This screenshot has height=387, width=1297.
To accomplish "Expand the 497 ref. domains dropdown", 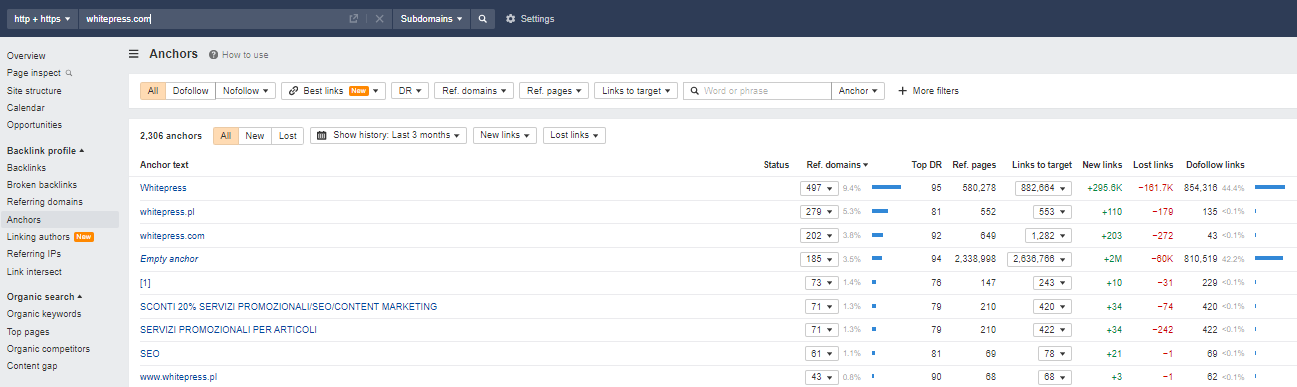I will pos(819,188).
